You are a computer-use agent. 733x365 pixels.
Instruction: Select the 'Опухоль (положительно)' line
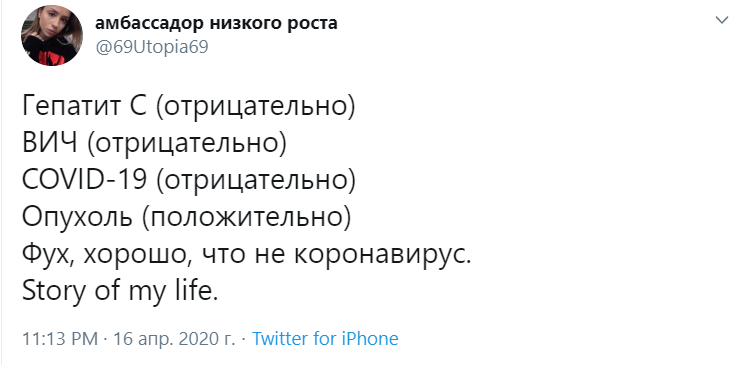pyautogui.click(x=187, y=217)
